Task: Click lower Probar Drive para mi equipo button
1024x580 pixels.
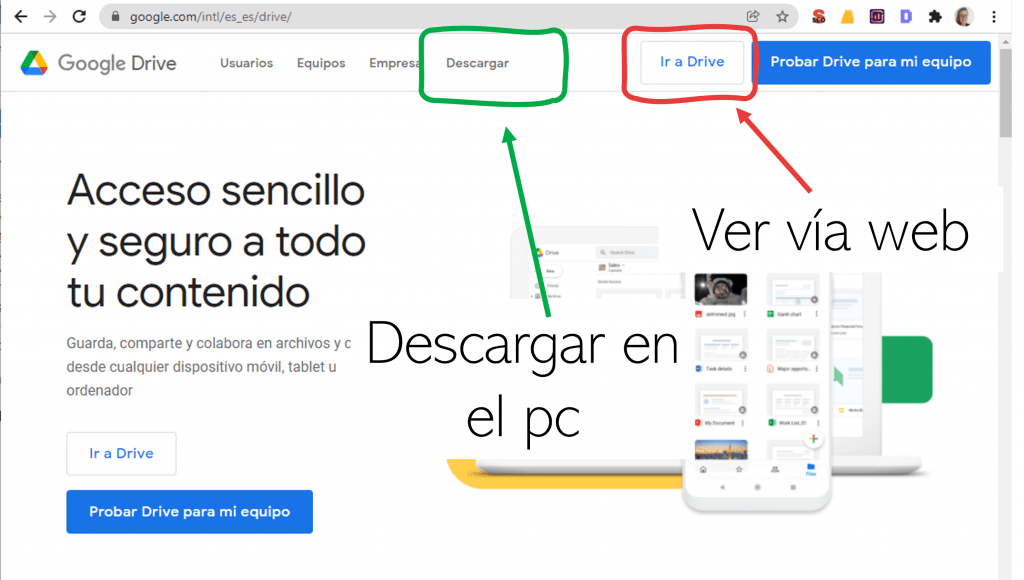Action: pyautogui.click(x=189, y=511)
